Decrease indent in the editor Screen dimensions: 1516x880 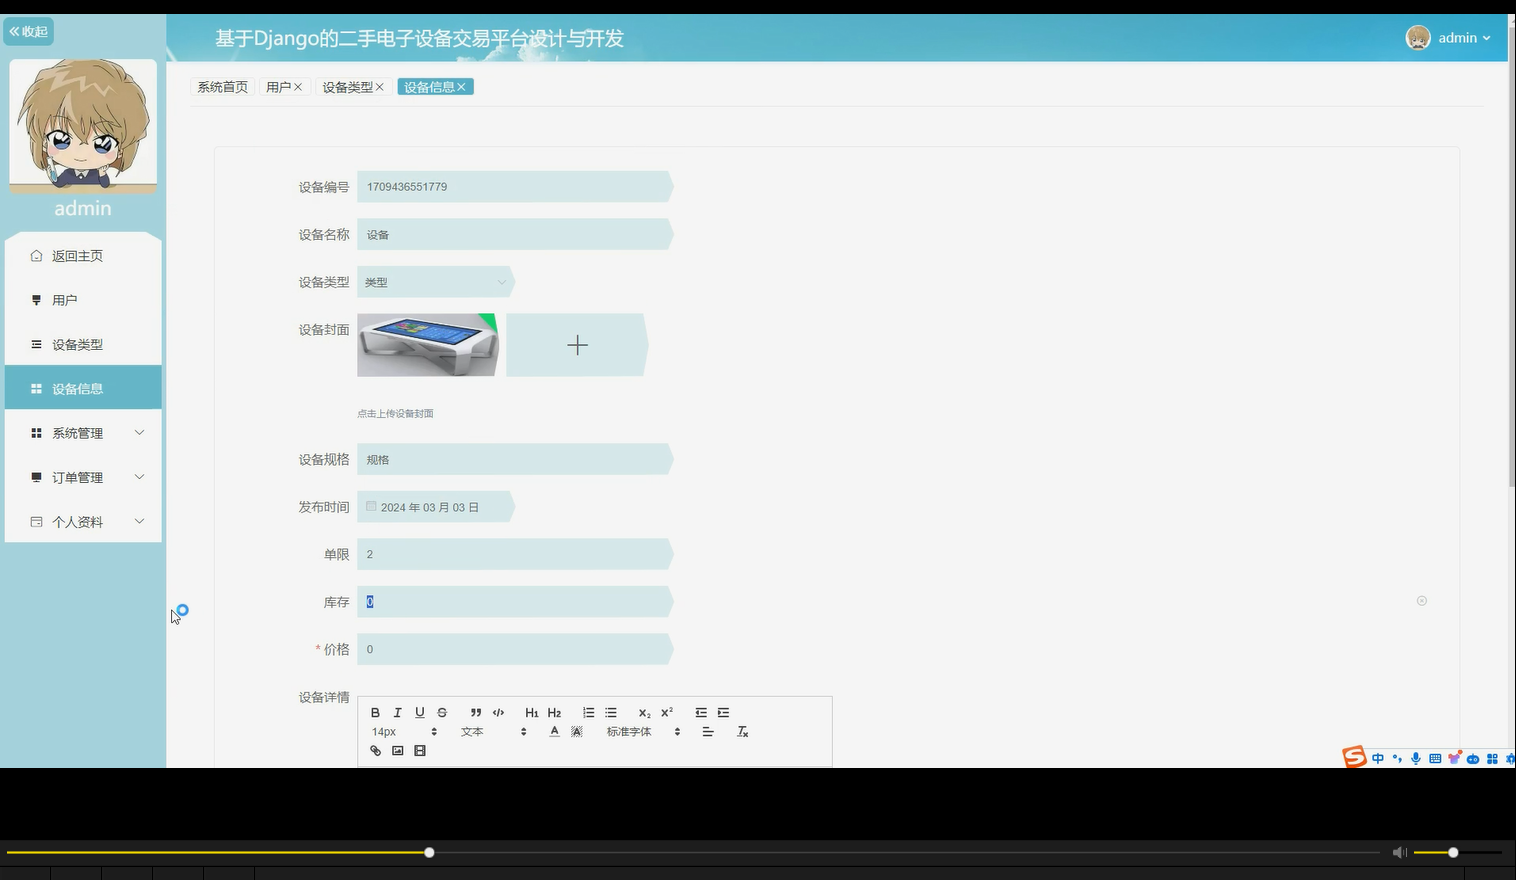click(x=701, y=713)
